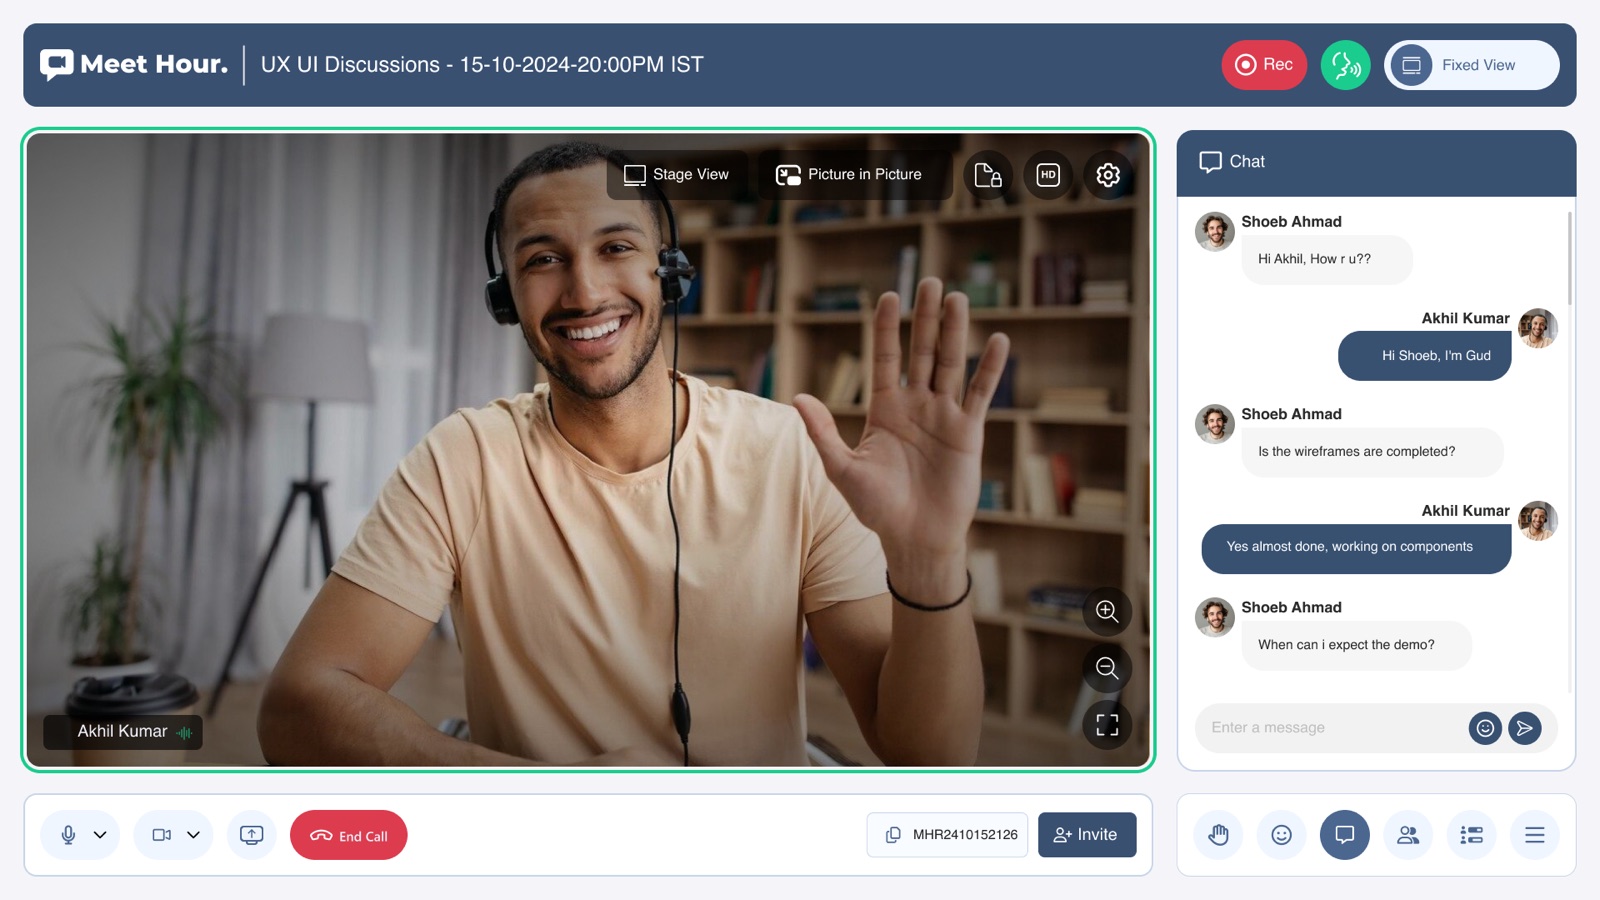Click Akhil Kumar avatar beside 'Hi Shoeb' message

[x=1538, y=328]
